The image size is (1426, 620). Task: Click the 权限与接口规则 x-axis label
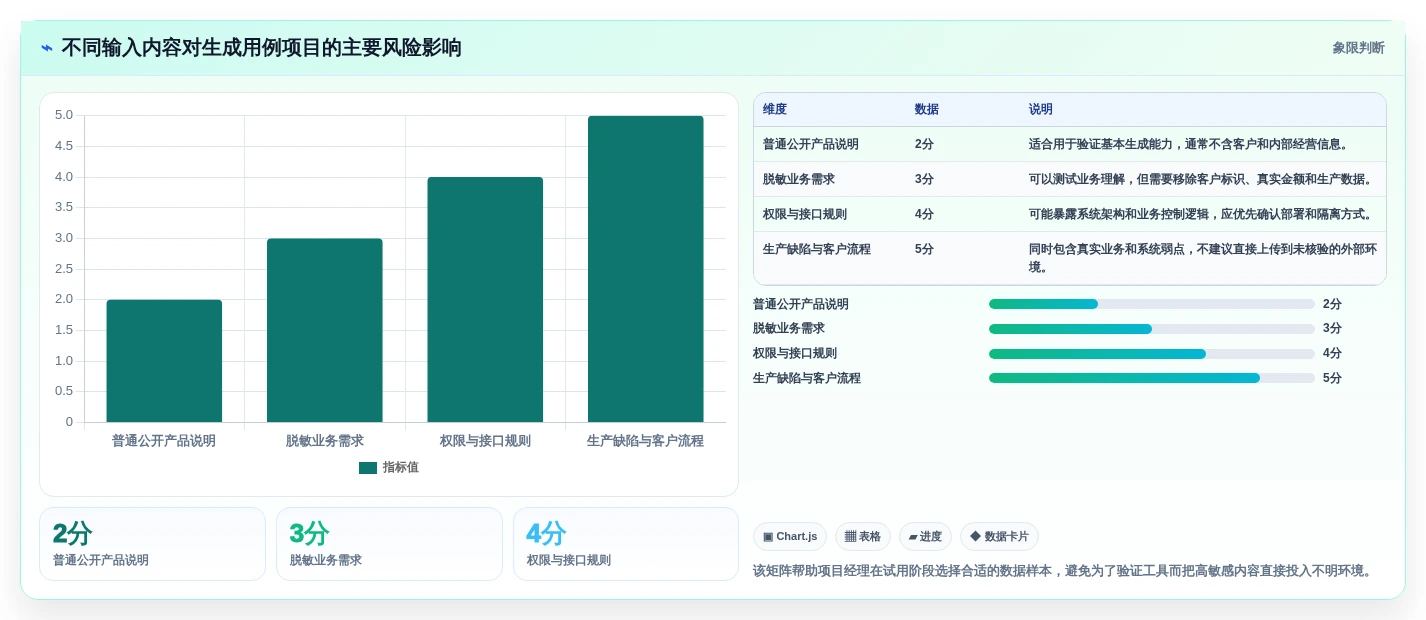coord(485,441)
